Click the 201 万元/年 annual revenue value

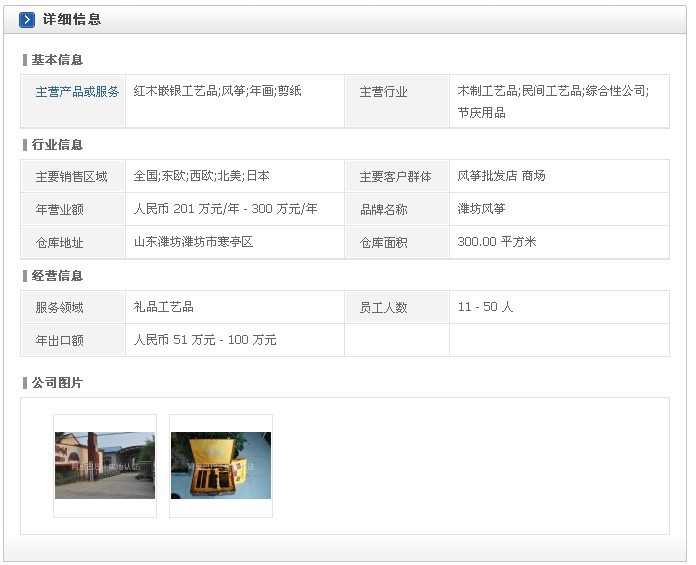(225, 209)
